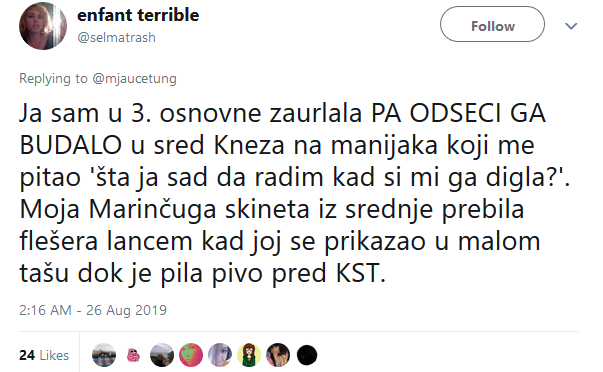Click the 'Replying to' label text
Screen dimensions: 603x372
click(53, 78)
